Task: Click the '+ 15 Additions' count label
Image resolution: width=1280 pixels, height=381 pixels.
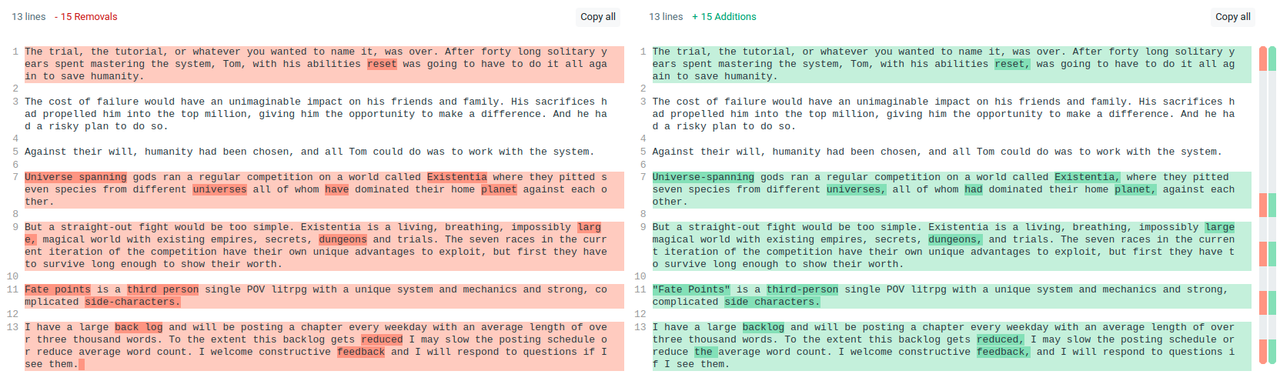Action: [724, 17]
